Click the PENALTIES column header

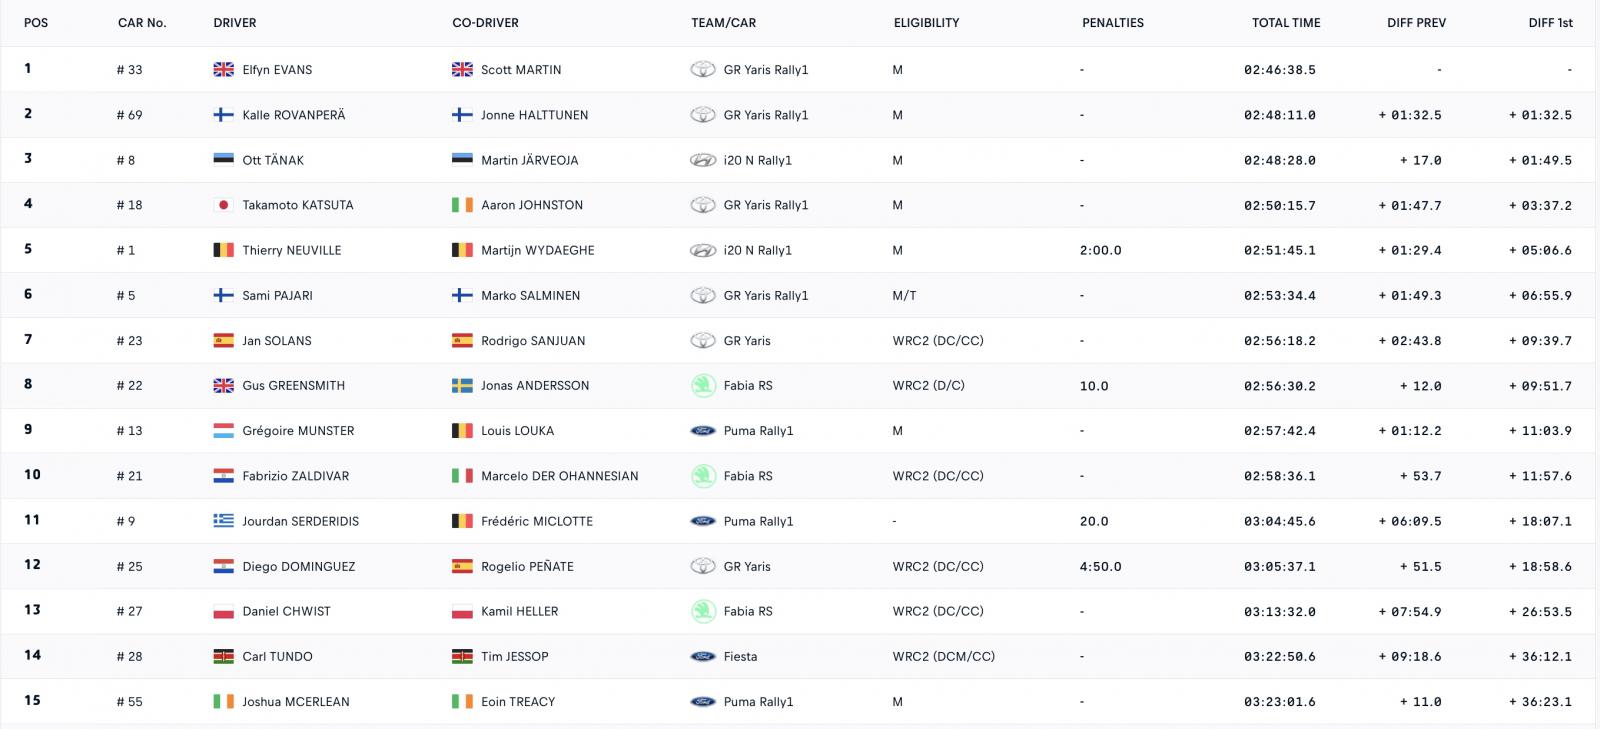(1112, 23)
